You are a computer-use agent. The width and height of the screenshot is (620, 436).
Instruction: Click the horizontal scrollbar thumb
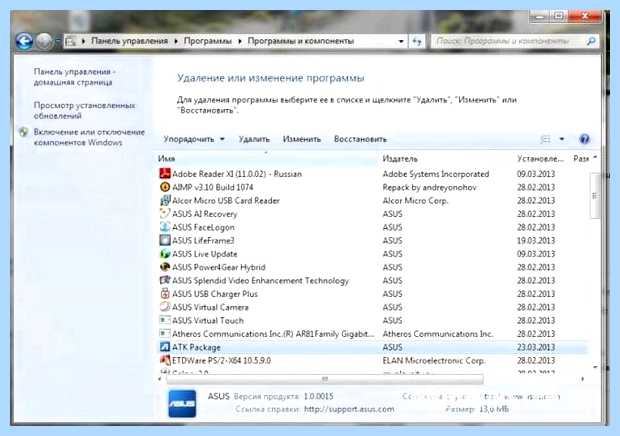pos(325,379)
